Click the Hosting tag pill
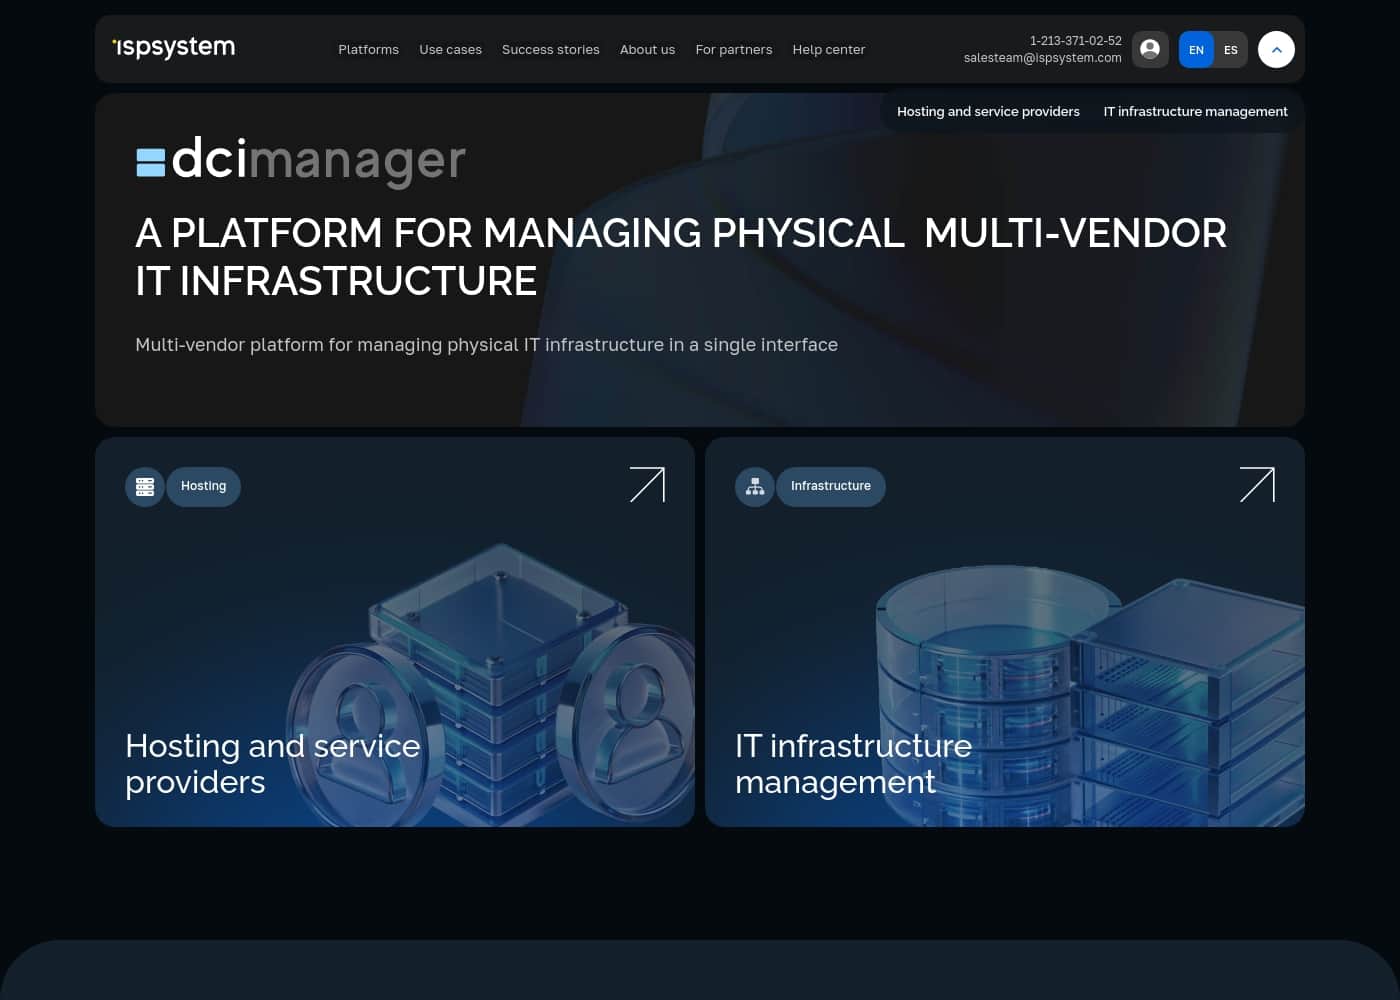This screenshot has height=1000, width=1400. (204, 487)
